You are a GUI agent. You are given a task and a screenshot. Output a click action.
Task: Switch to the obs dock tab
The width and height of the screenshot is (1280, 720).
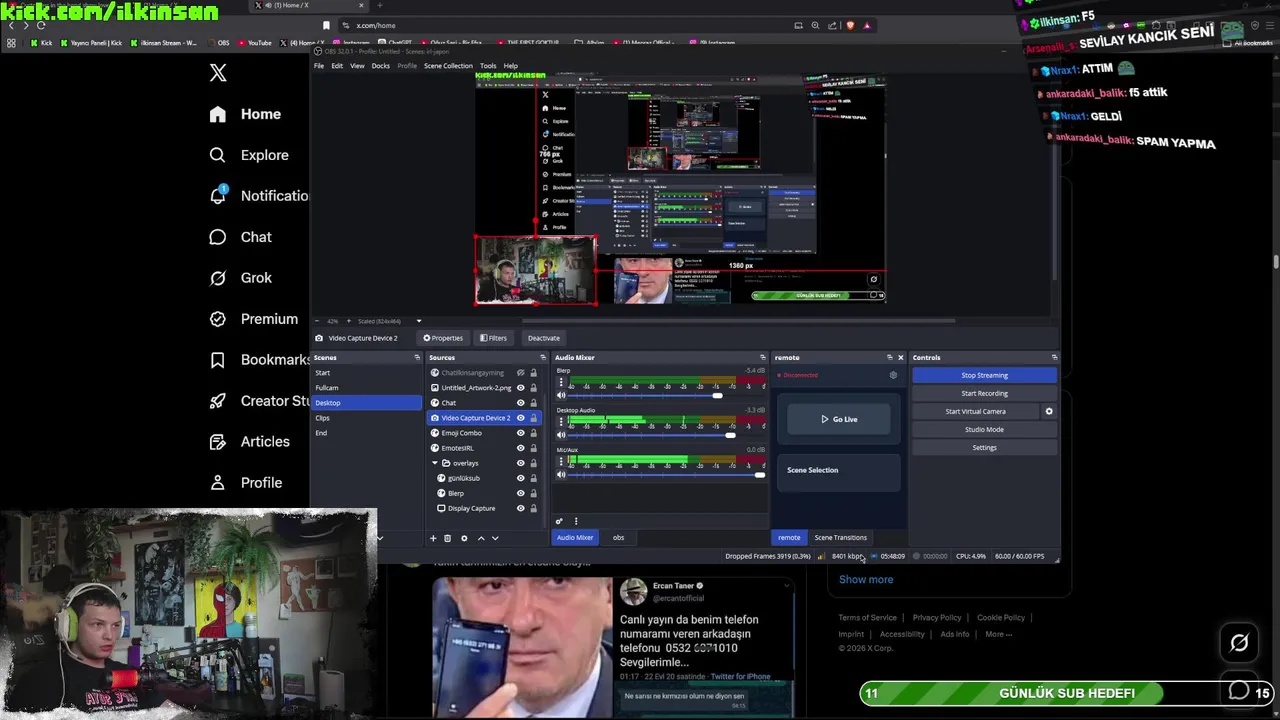[x=618, y=538]
